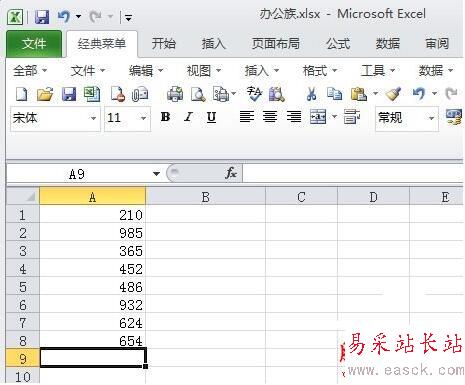465x385 pixels.
Task: Switch to the 插入 ribbon tab
Action: (214, 44)
